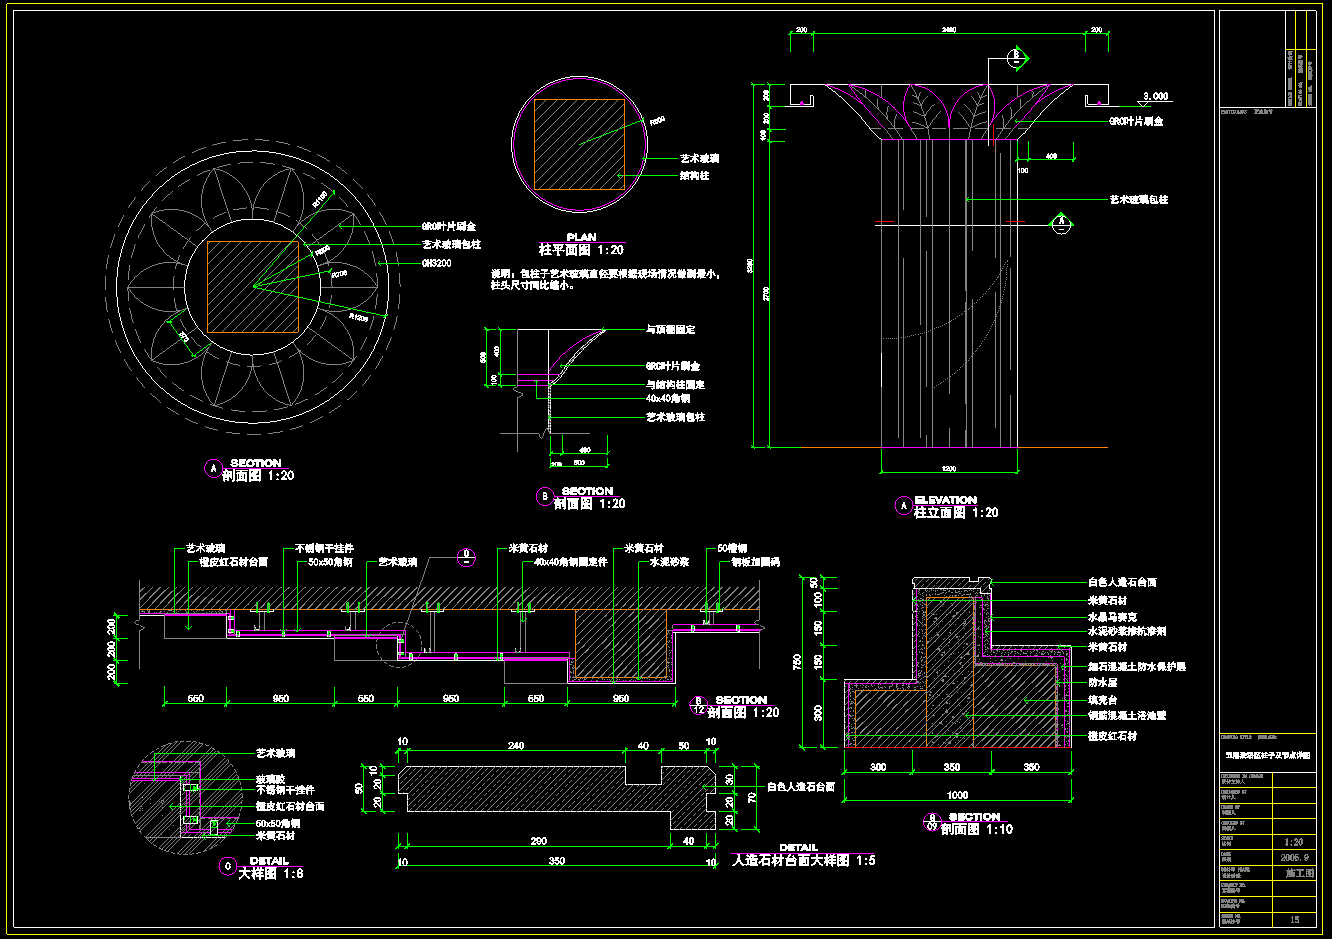Click sheet number '15' in title block

click(1294, 919)
